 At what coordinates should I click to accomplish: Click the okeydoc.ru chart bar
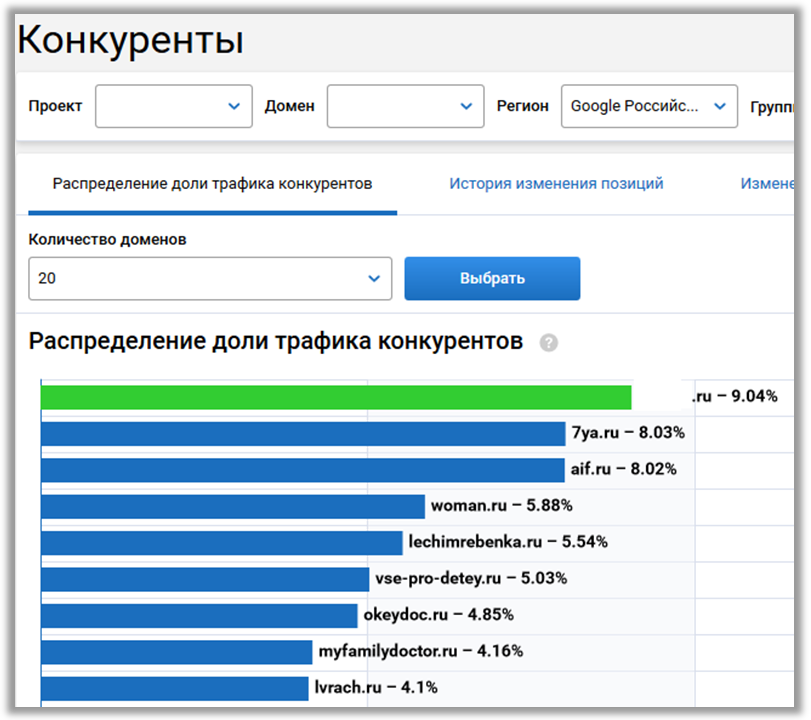[x=199, y=616]
